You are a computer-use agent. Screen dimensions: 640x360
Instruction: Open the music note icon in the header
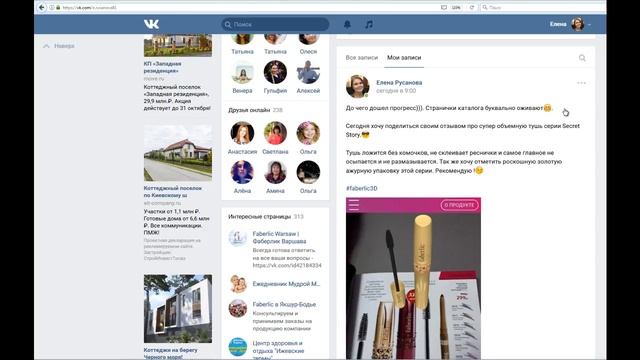point(369,24)
